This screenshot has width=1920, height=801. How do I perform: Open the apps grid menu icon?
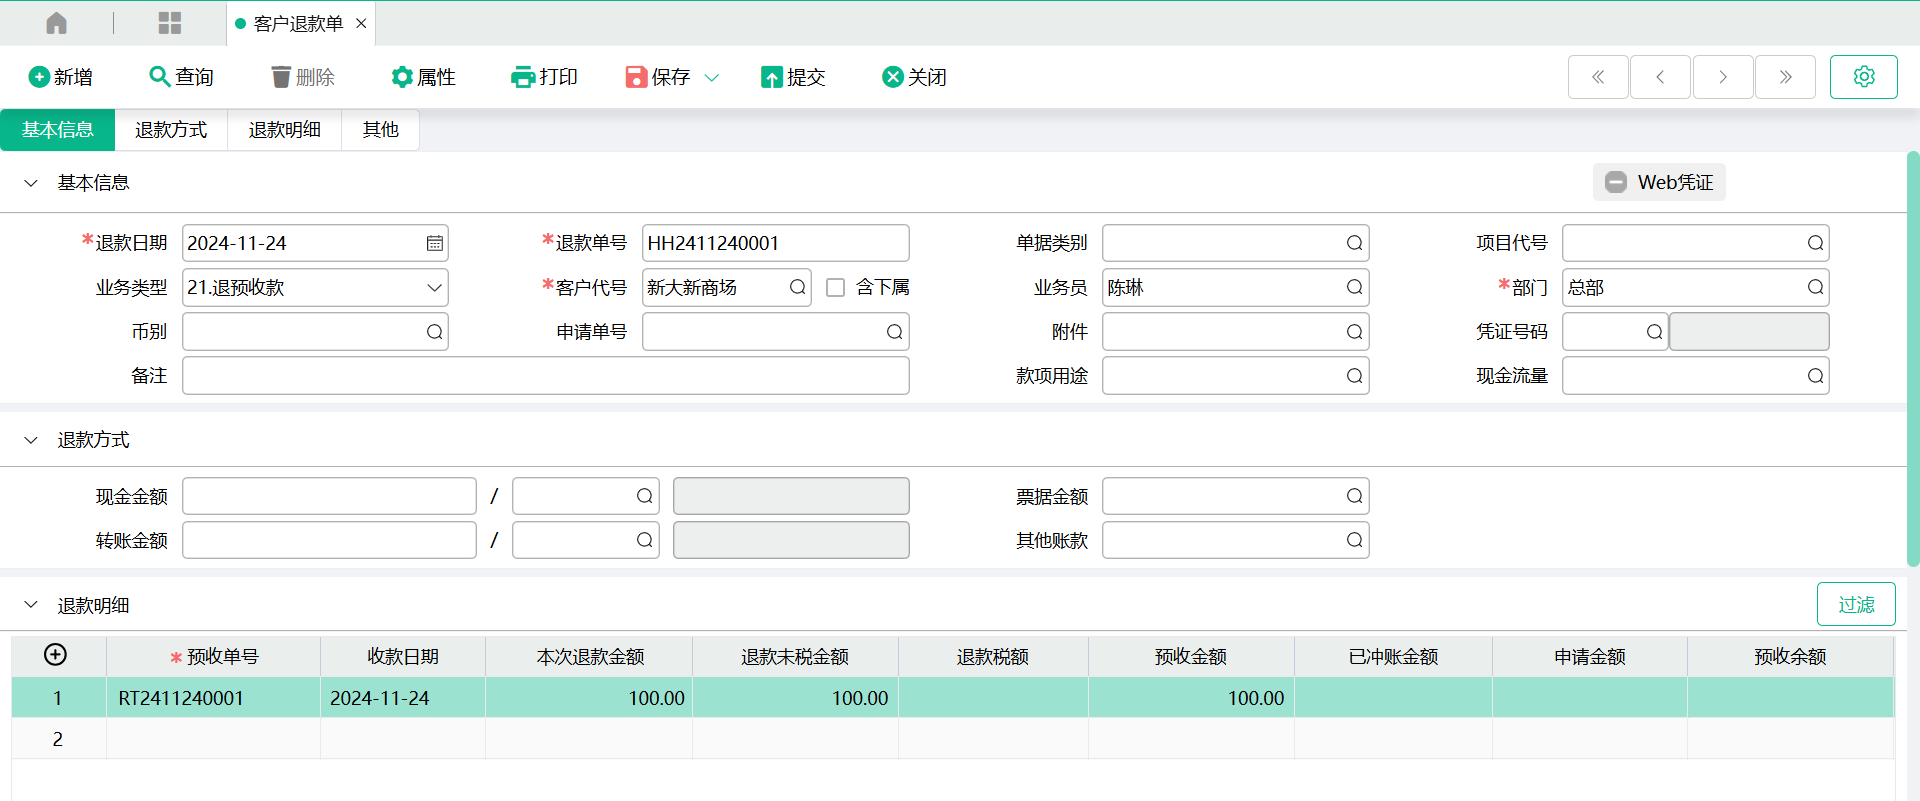click(x=170, y=23)
